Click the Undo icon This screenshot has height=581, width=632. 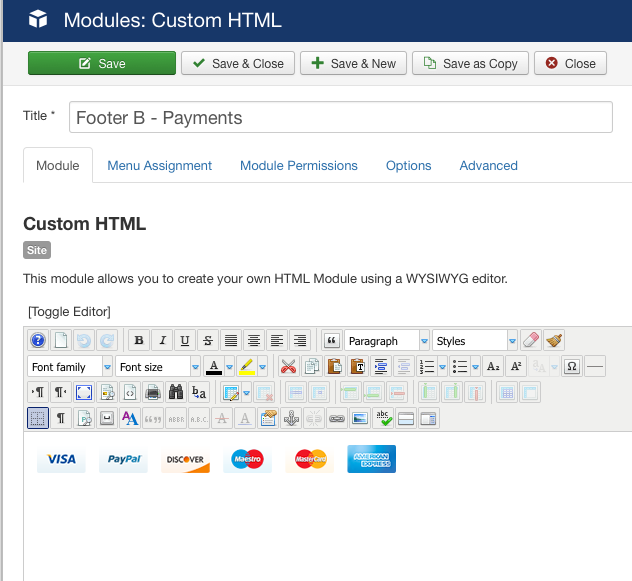tap(84, 341)
